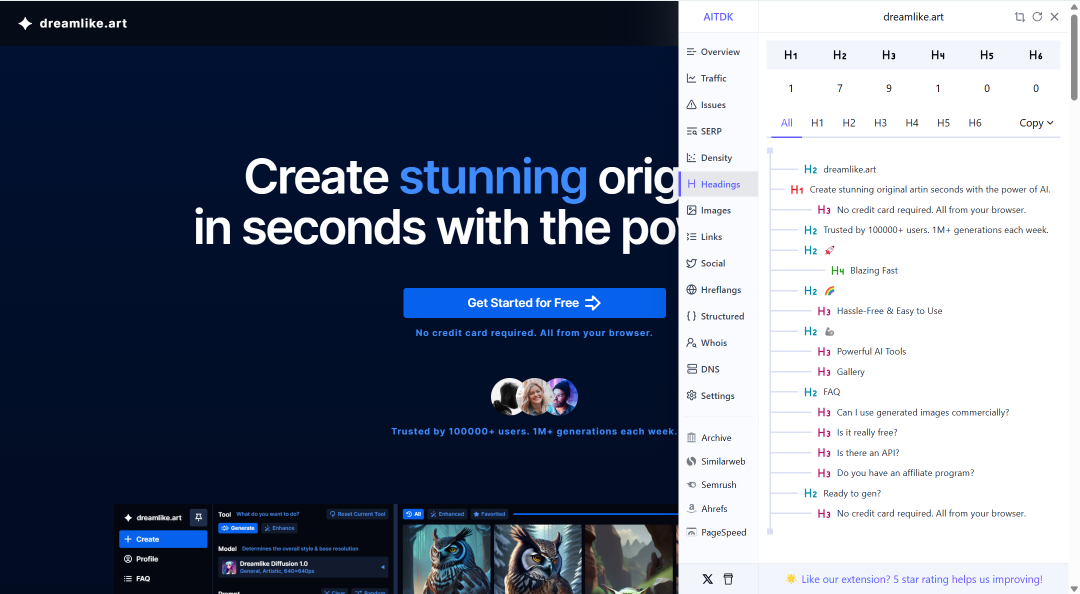Click 'Ready to gen?' heading row
The width and height of the screenshot is (1080, 594).
[x=842, y=493]
